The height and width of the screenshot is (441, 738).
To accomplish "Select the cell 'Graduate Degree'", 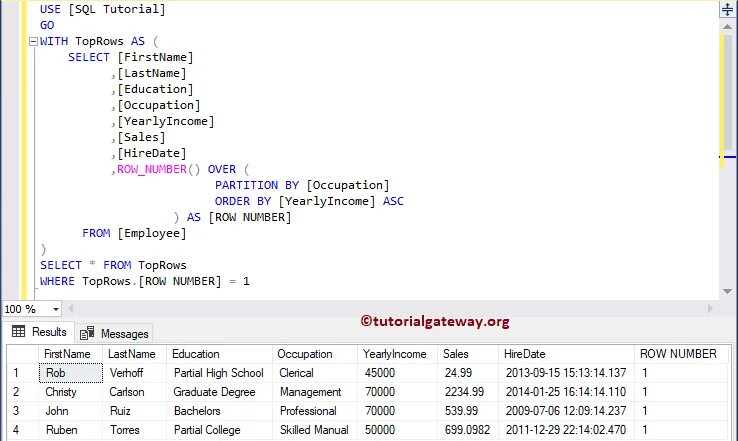I will pyautogui.click(x=219, y=392).
